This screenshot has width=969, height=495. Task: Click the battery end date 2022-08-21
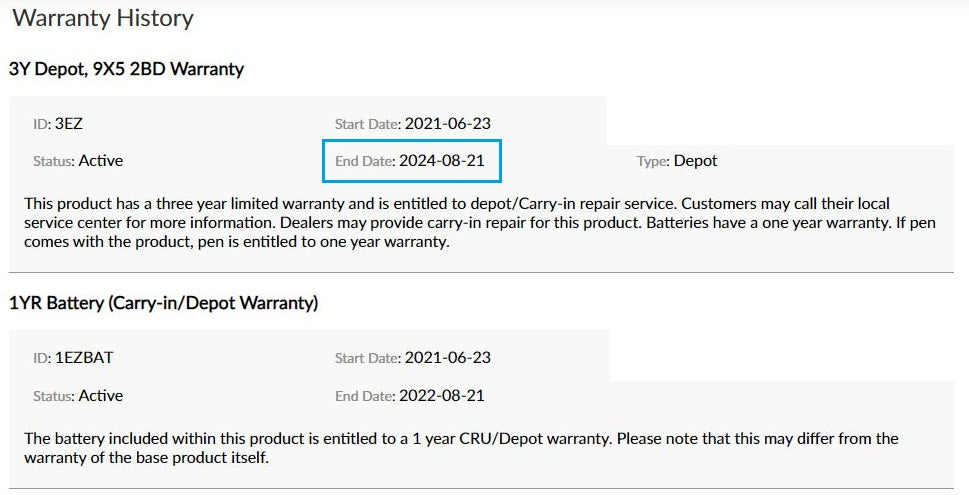click(x=441, y=395)
